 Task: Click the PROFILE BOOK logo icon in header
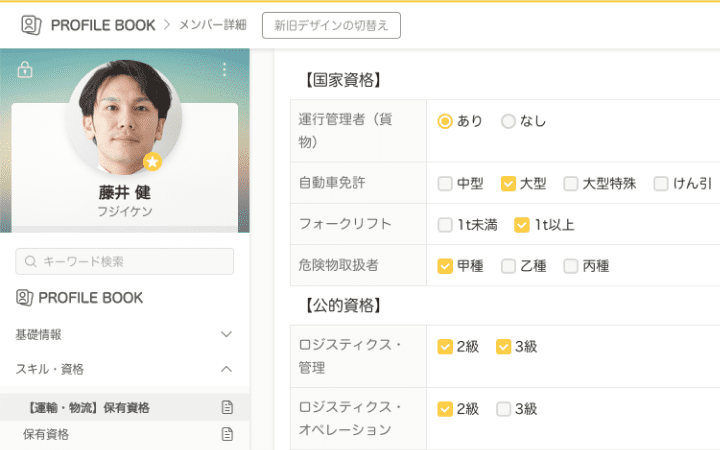31,25
